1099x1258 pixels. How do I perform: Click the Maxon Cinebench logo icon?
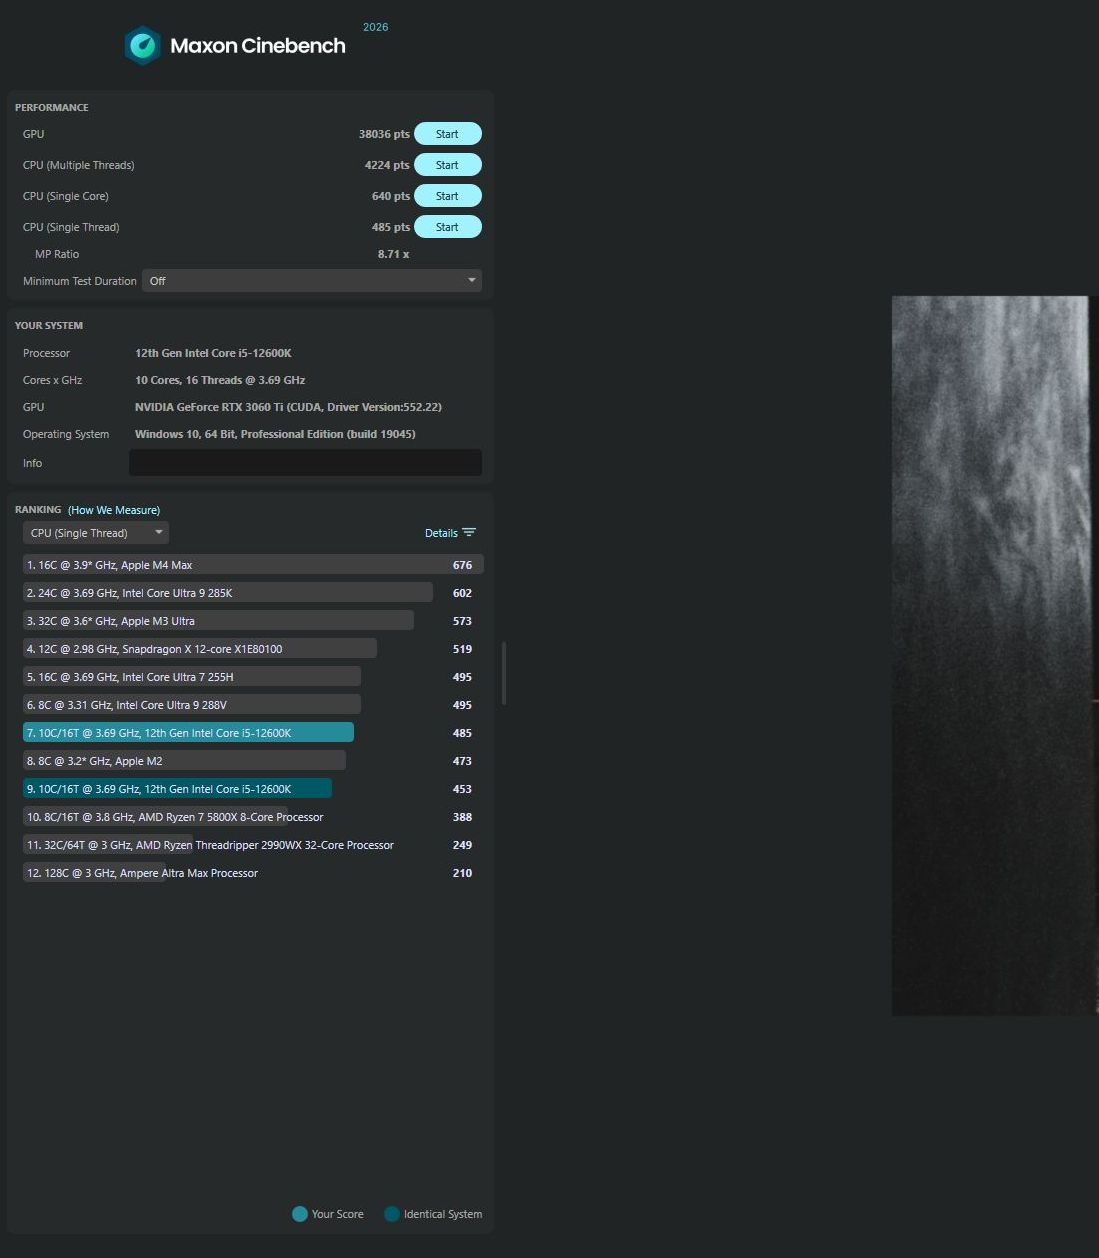click(143, 45)
